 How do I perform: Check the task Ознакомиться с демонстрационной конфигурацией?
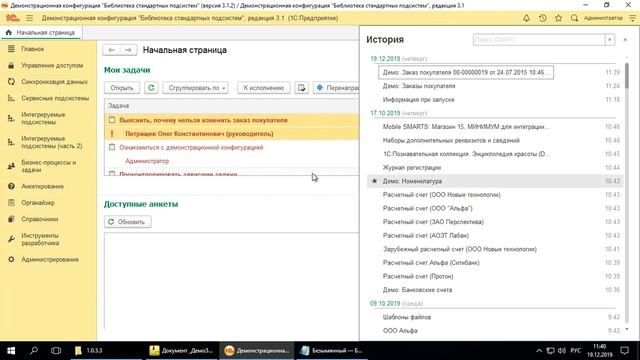pyautogui.click(x=112, y=147)
